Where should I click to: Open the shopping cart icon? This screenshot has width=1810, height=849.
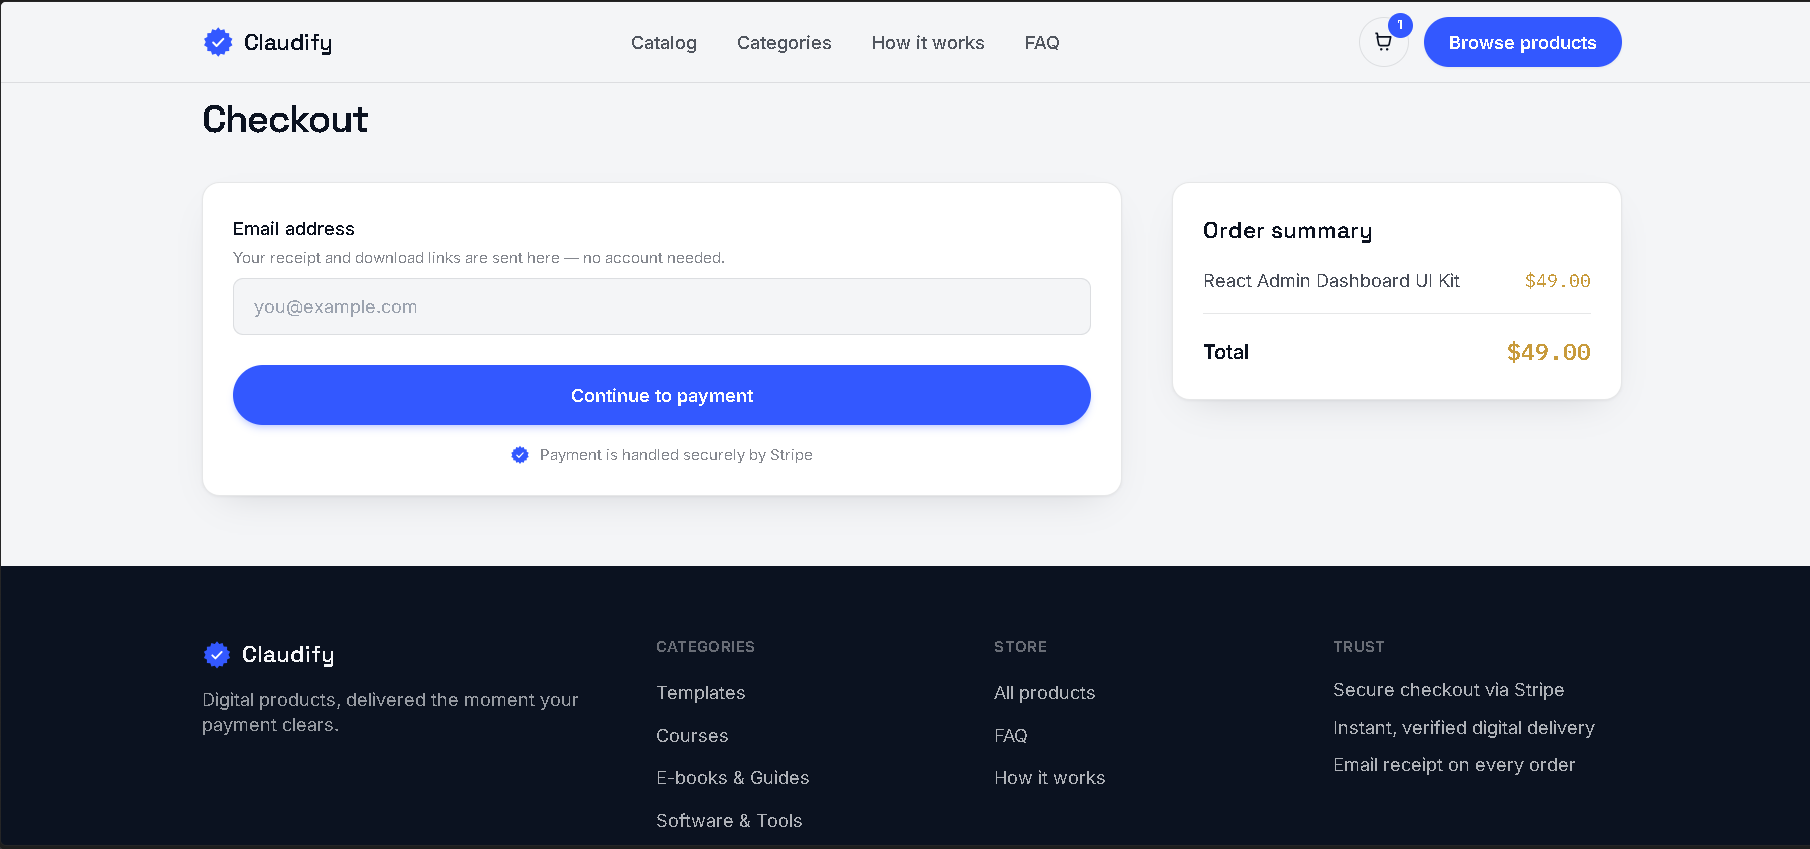[1383, 42]
